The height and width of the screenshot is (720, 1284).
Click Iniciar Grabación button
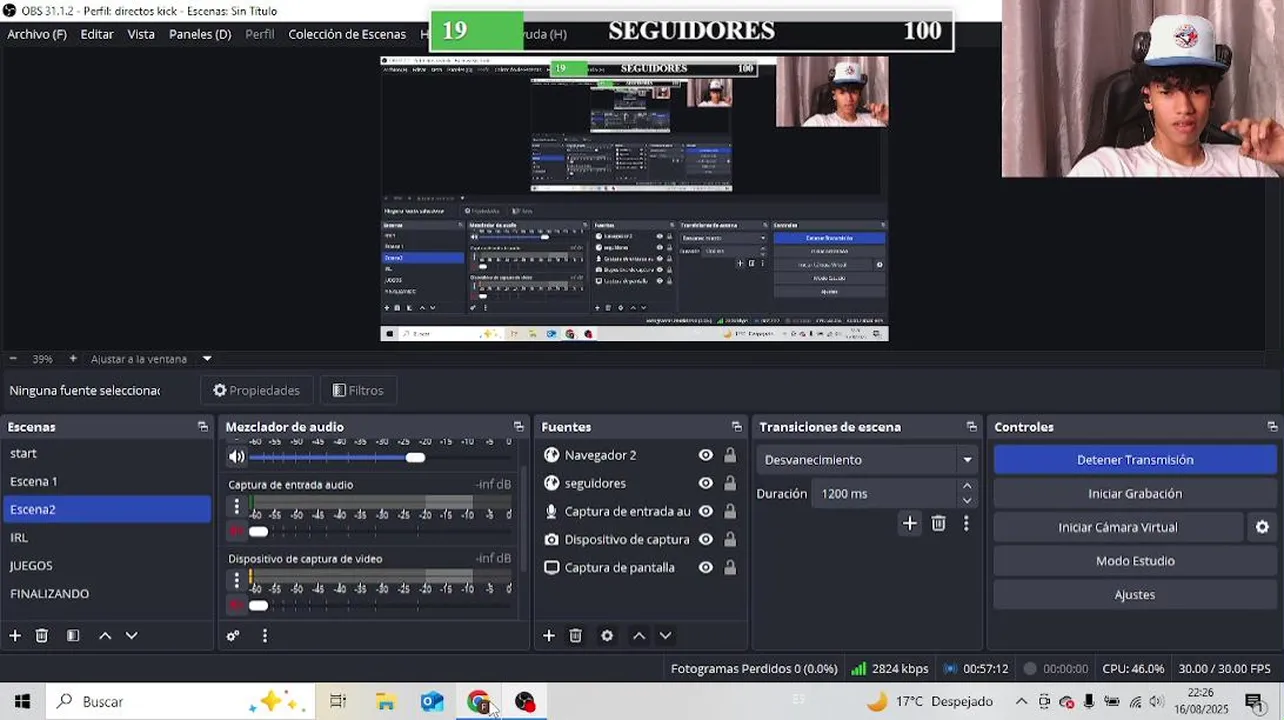[1135, 494]
